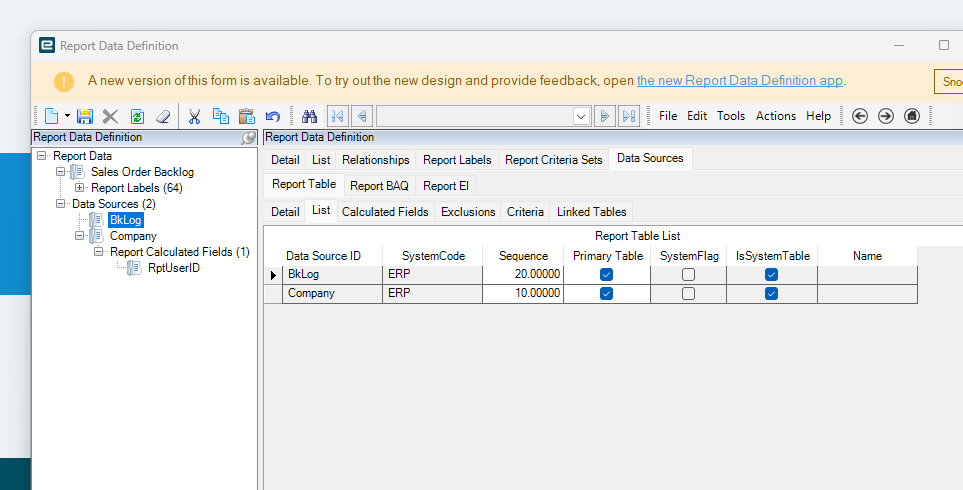Toggle SystemFlag checkbox for Company row
The image size is (963, 490).
click(x=688, y=294)
